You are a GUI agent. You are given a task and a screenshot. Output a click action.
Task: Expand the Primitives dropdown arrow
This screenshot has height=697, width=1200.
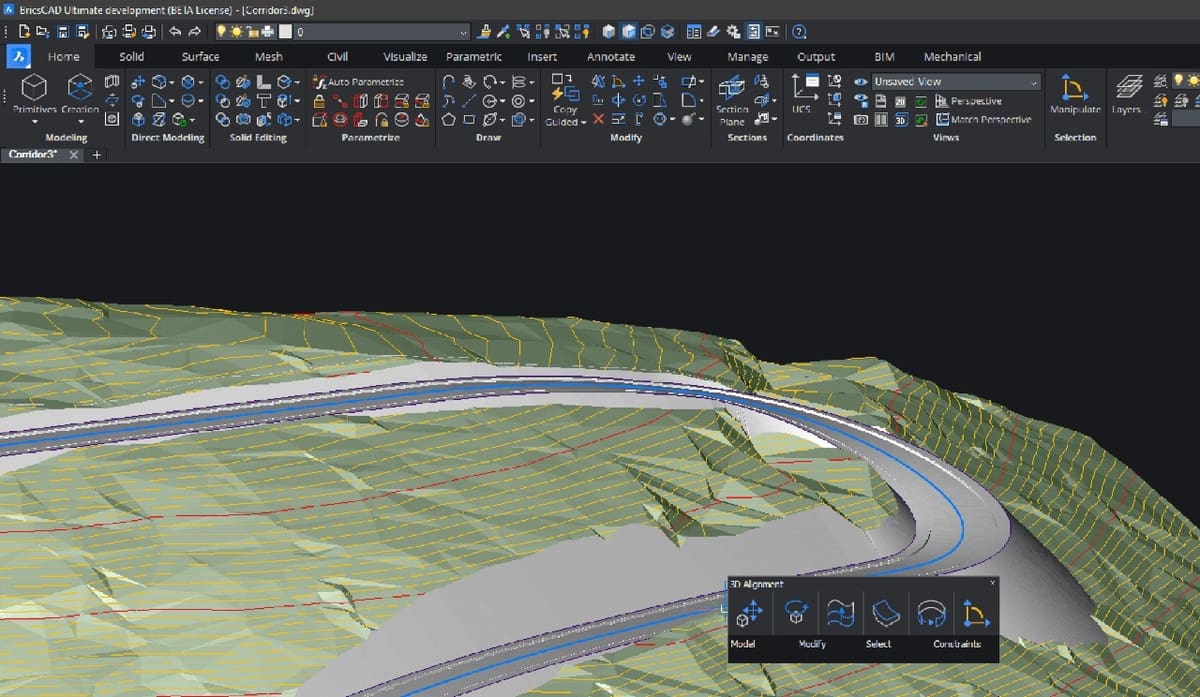35,122
